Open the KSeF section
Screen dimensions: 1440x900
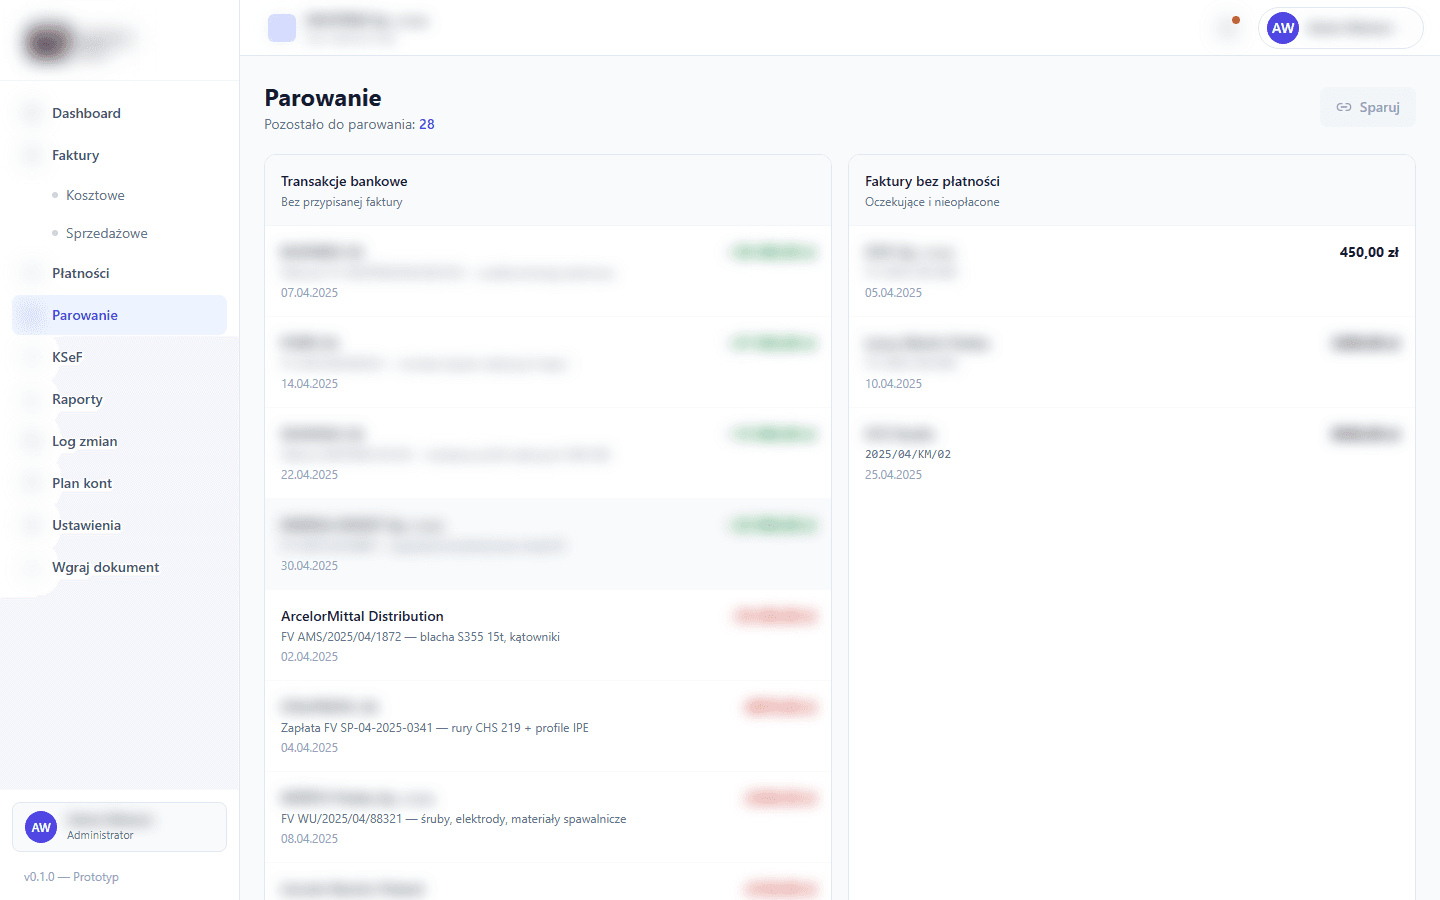pyautogui.click(x=119, y=357)
